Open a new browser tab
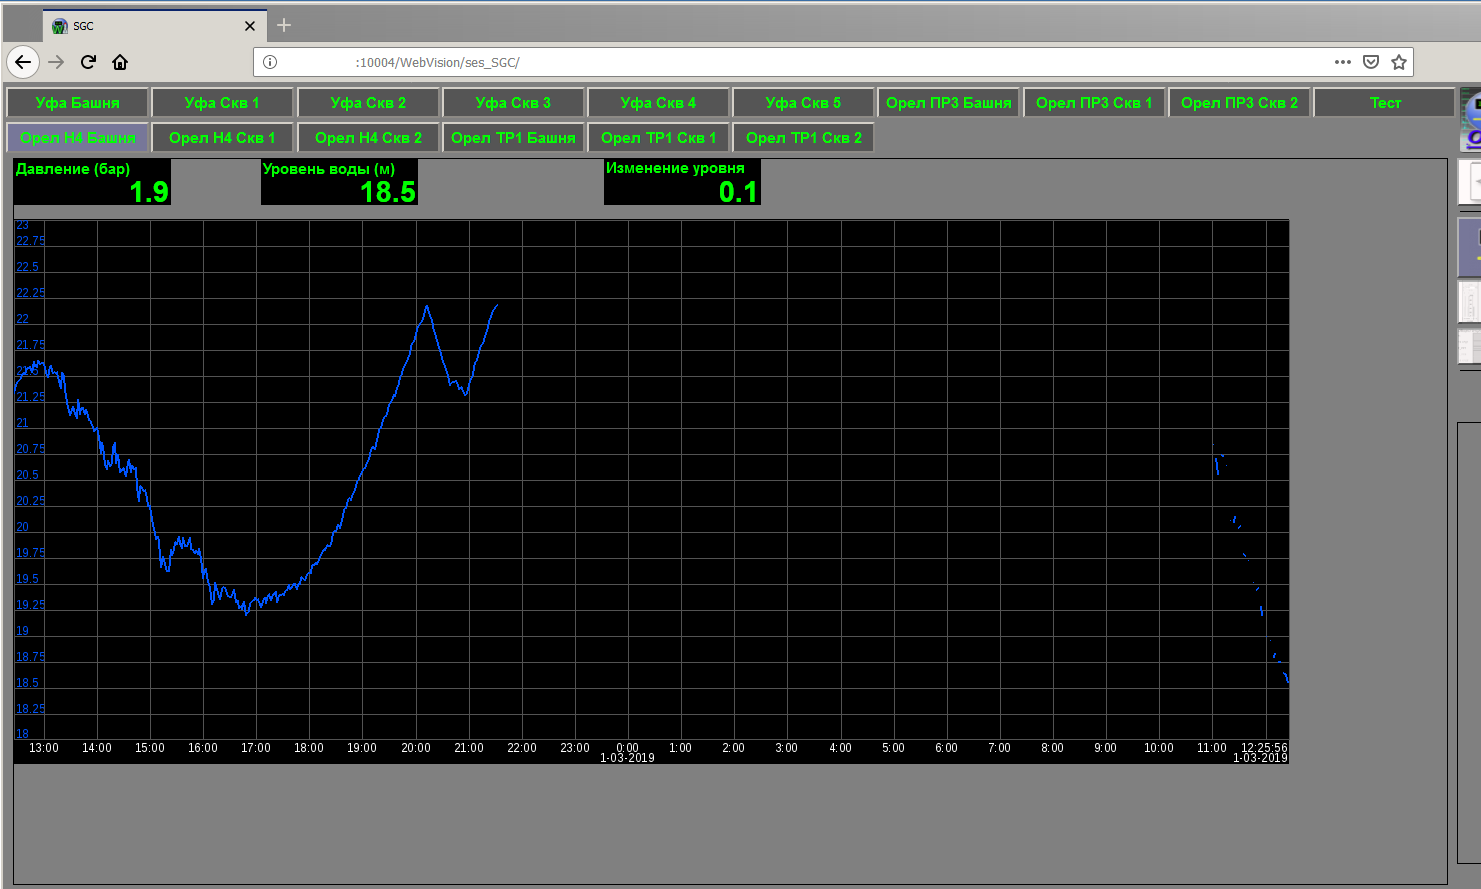Image resolution: width=1481 pixels, height=889 pixels. click(x=284, y=25)
